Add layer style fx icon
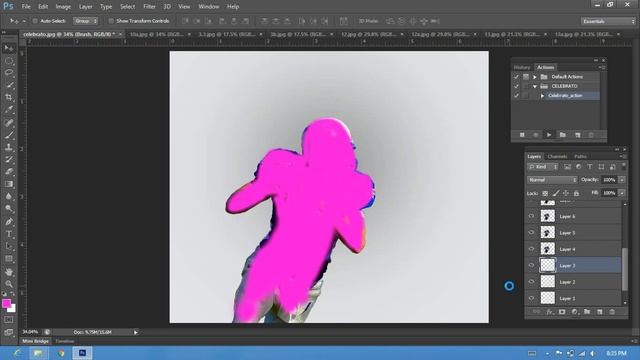 tap(549, 312)
